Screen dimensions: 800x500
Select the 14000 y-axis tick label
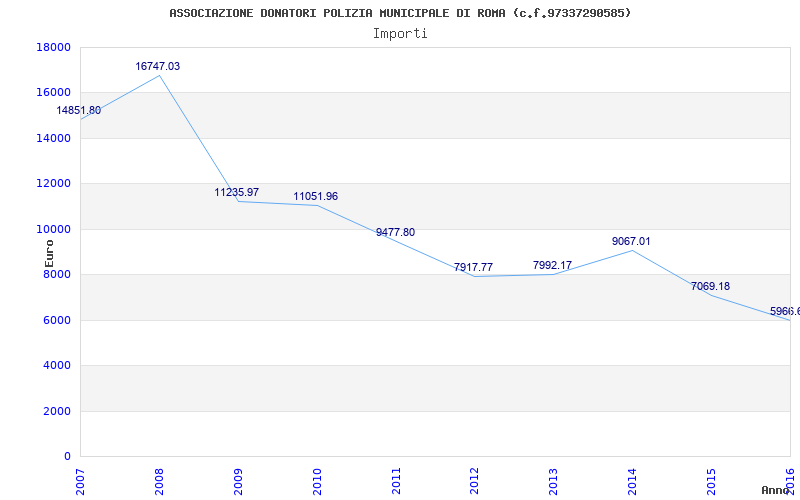[x=54, y=138]
